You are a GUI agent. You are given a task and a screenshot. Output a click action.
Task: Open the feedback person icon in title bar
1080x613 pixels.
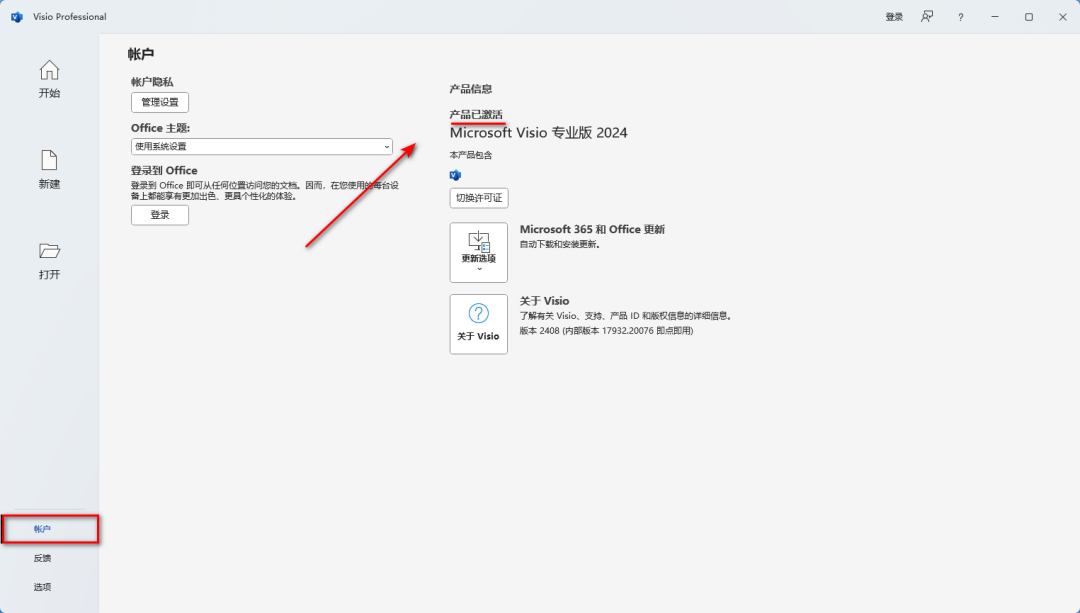pos(927,16)
